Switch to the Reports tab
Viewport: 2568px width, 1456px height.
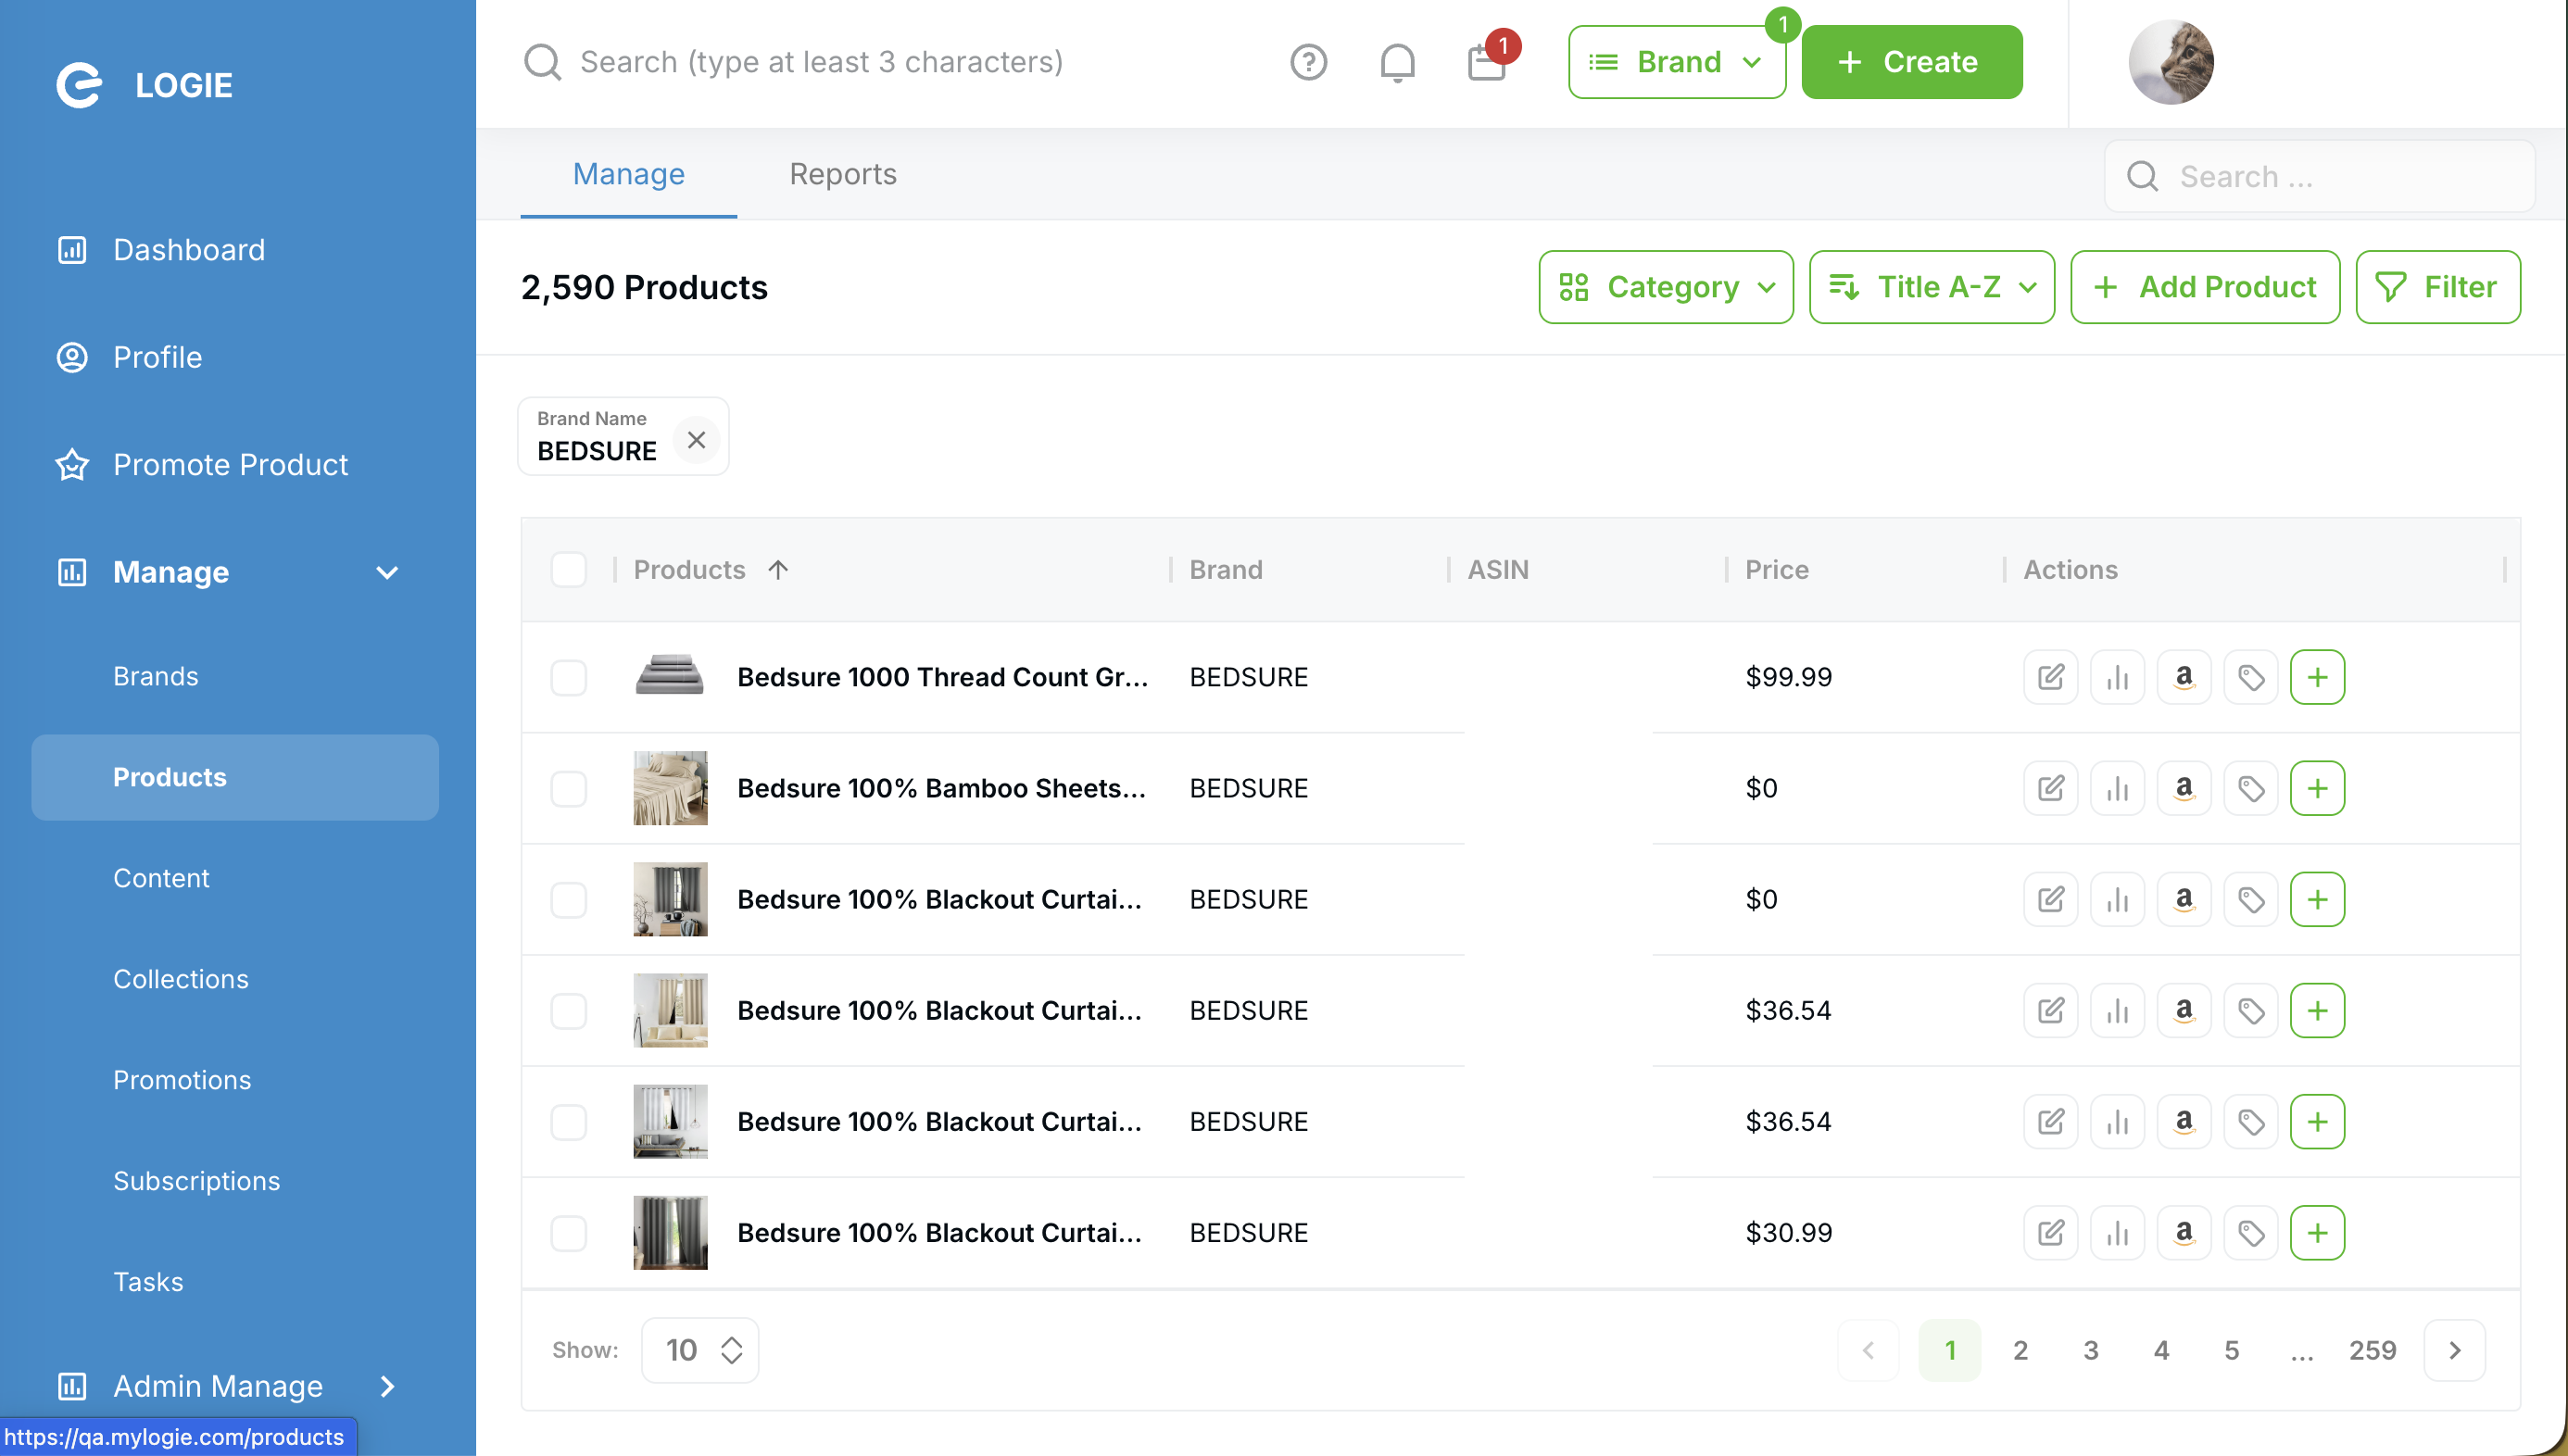click(x=843, y=174)
